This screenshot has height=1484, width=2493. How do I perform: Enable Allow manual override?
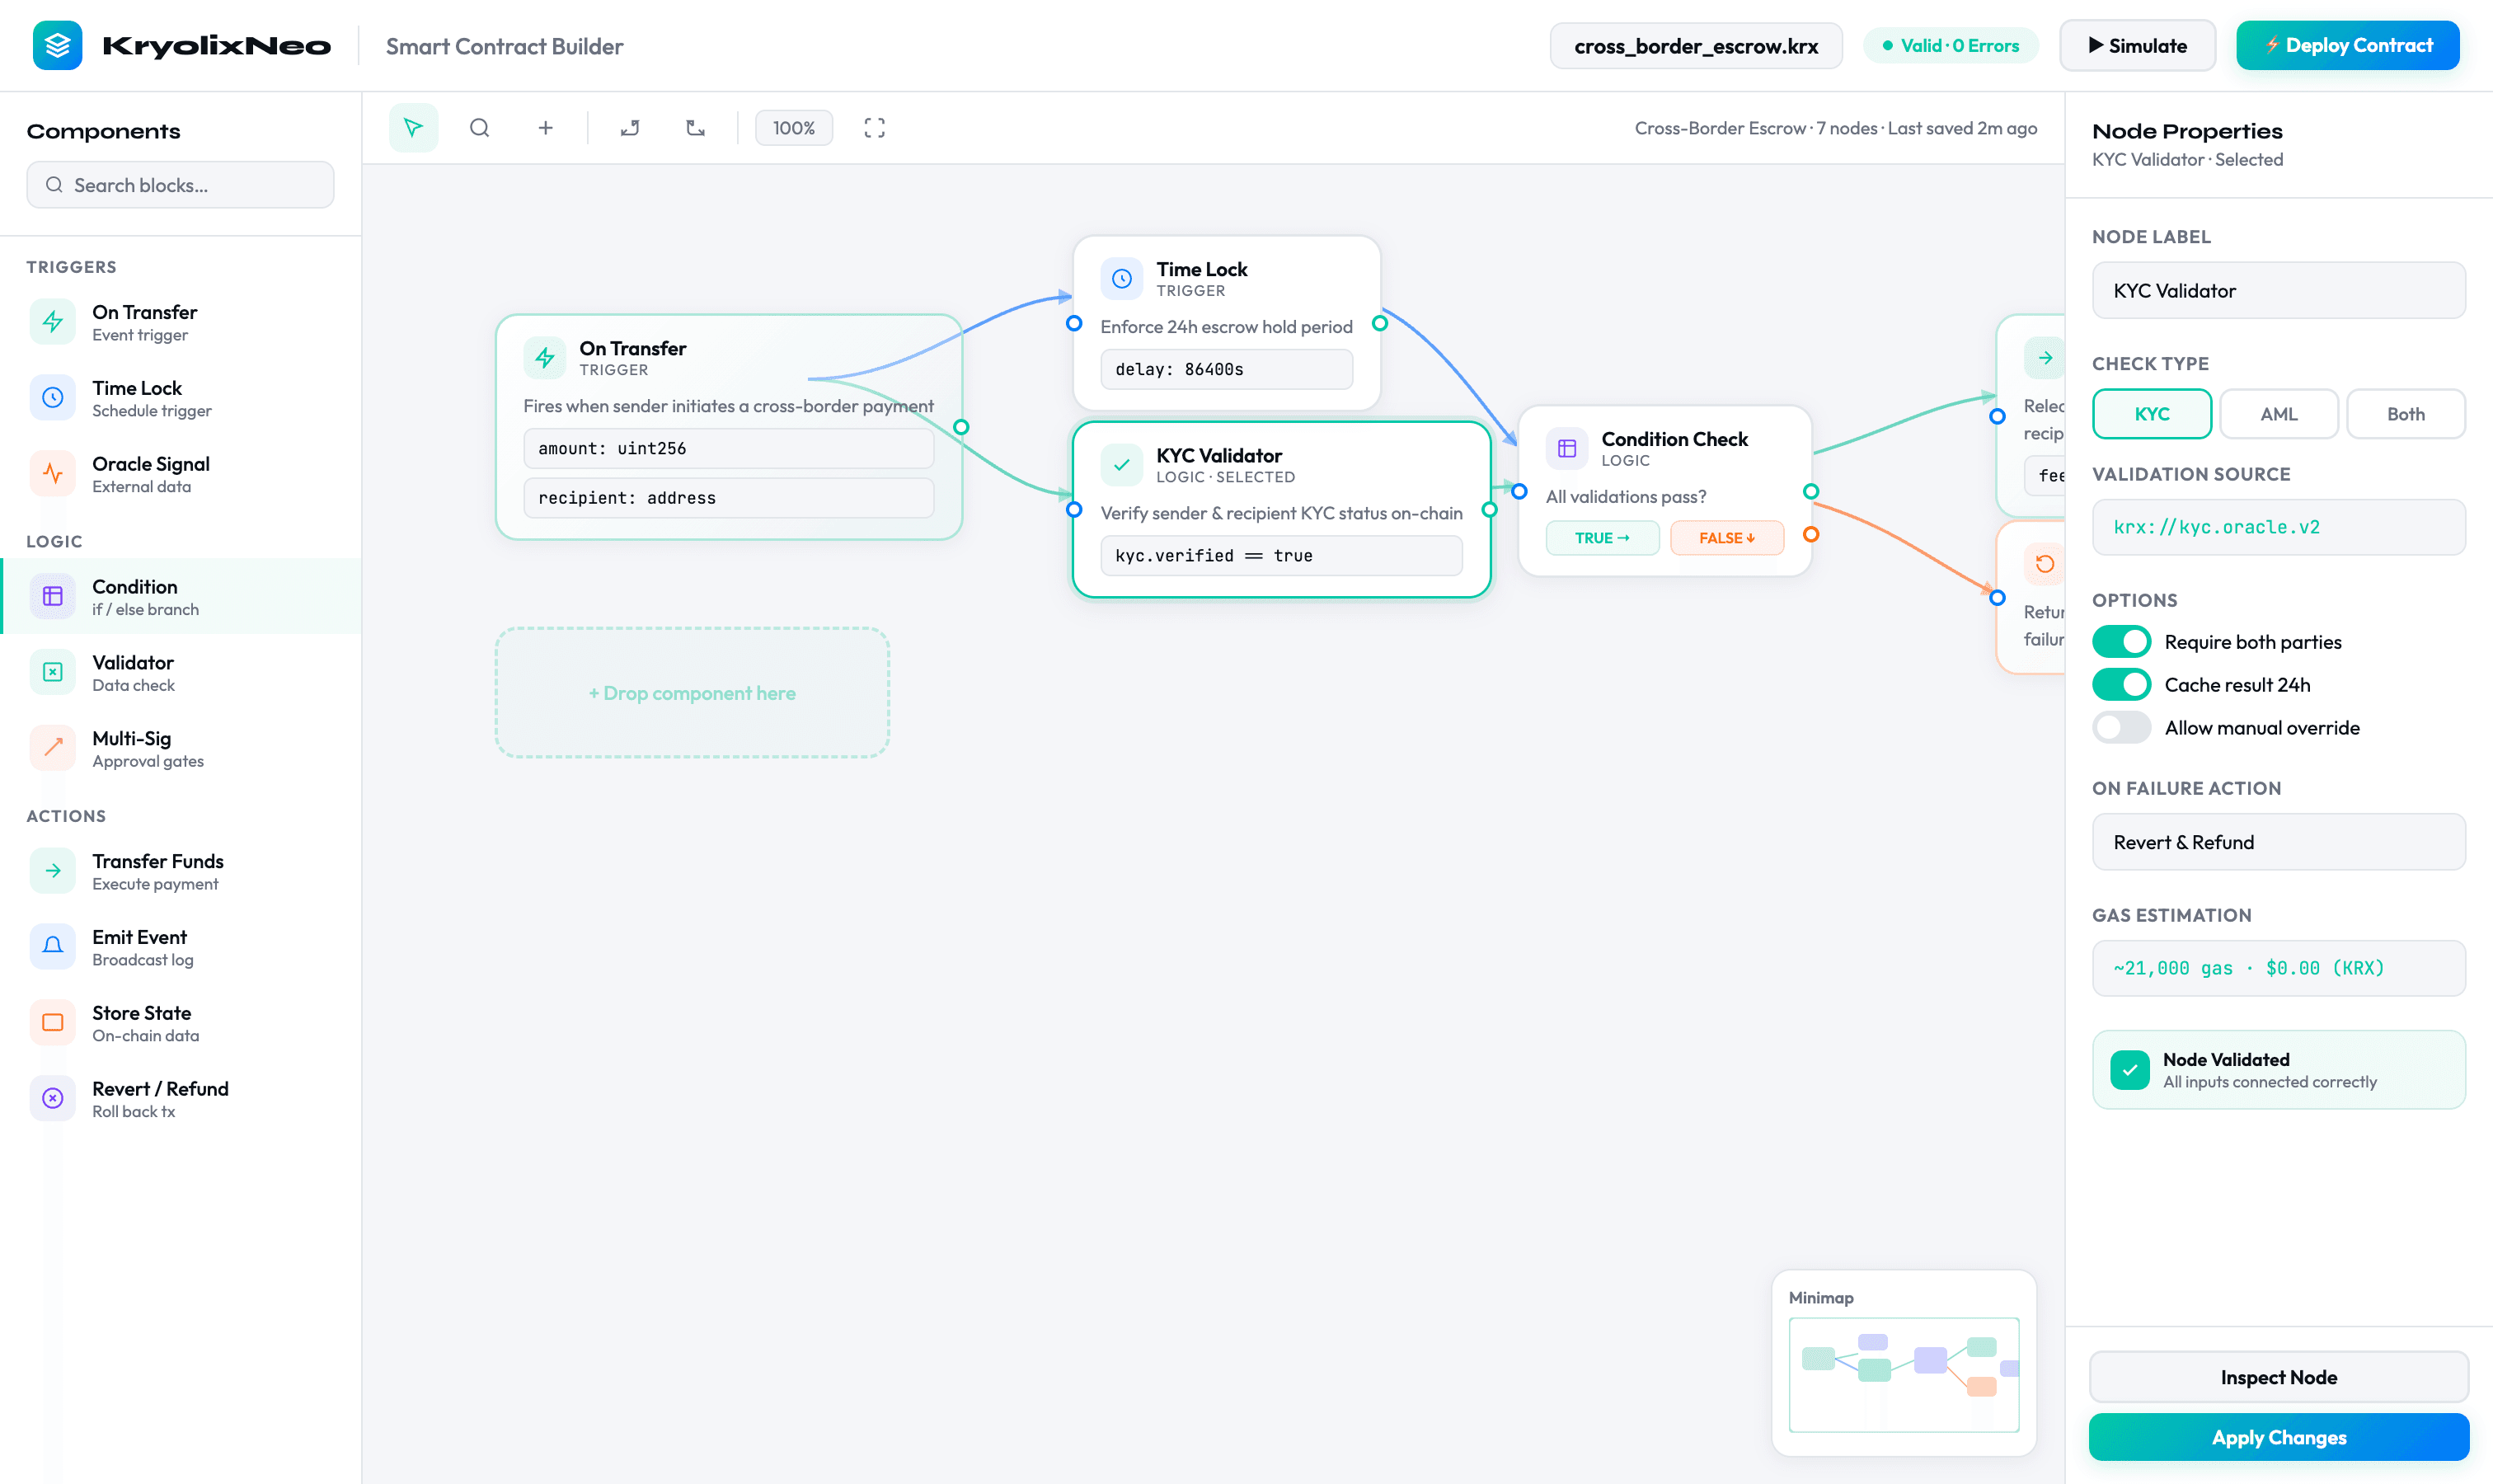point(2122,727)
